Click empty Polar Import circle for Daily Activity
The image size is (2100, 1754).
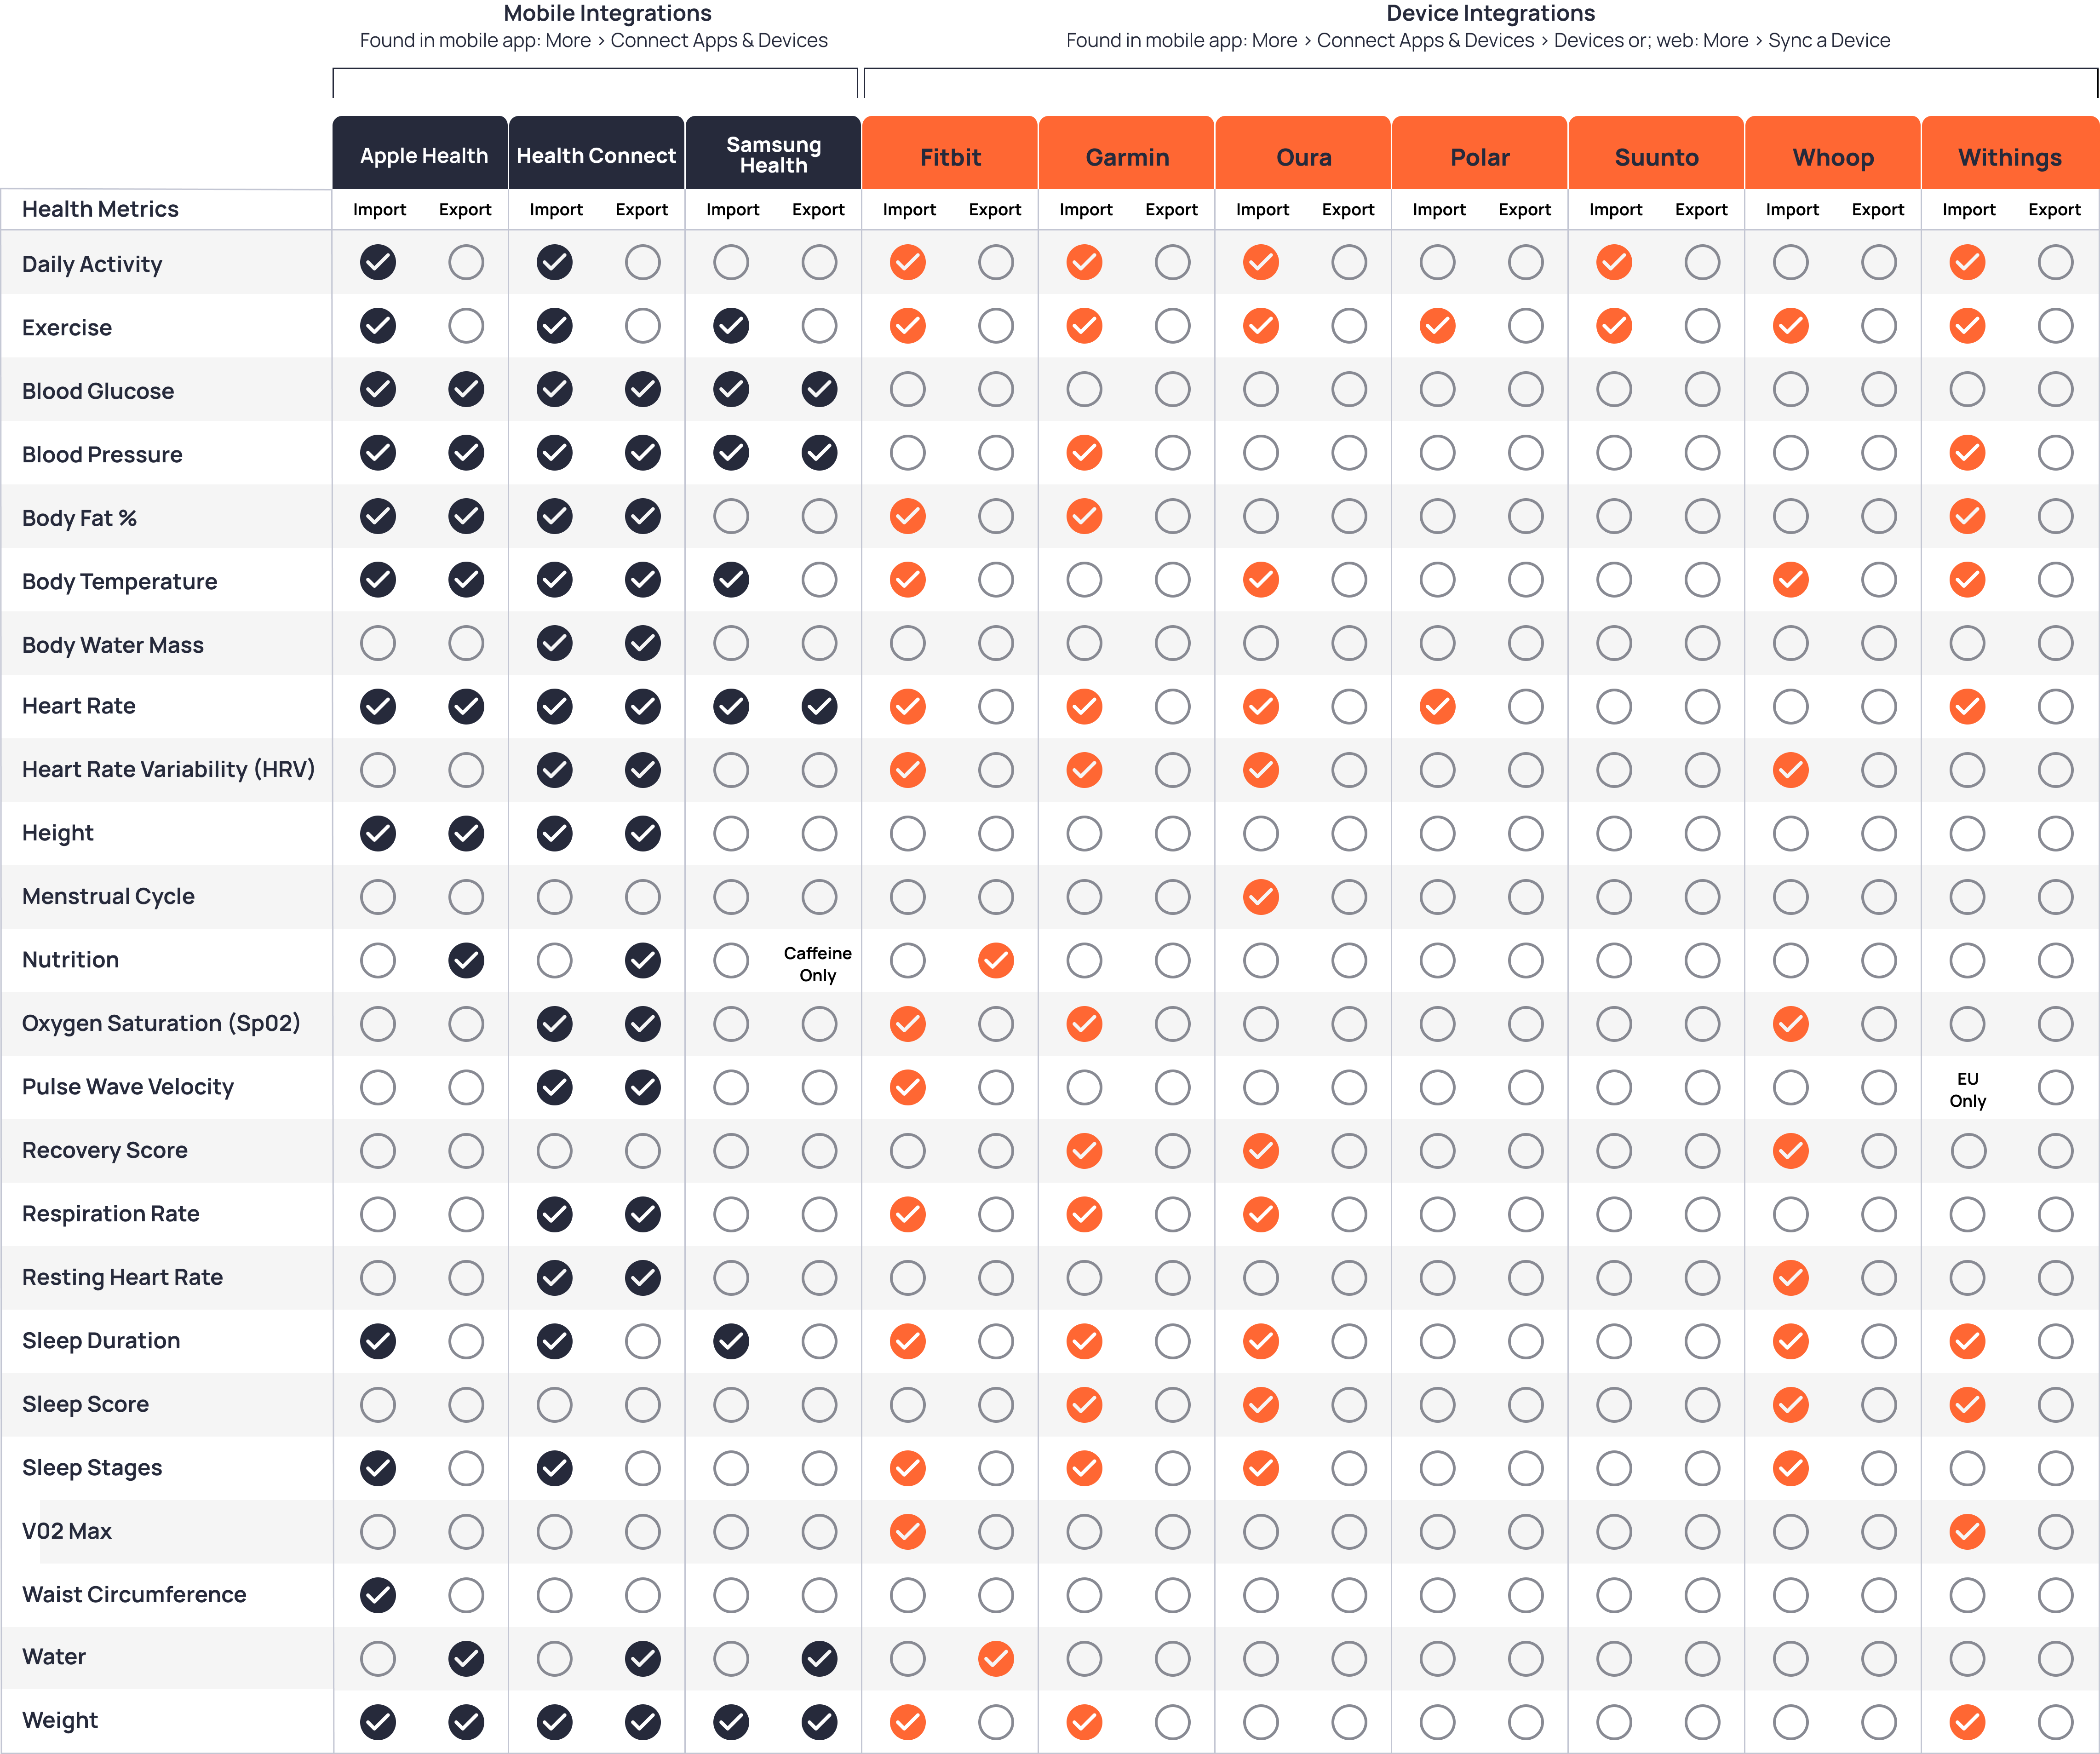tap(1437, 263)
